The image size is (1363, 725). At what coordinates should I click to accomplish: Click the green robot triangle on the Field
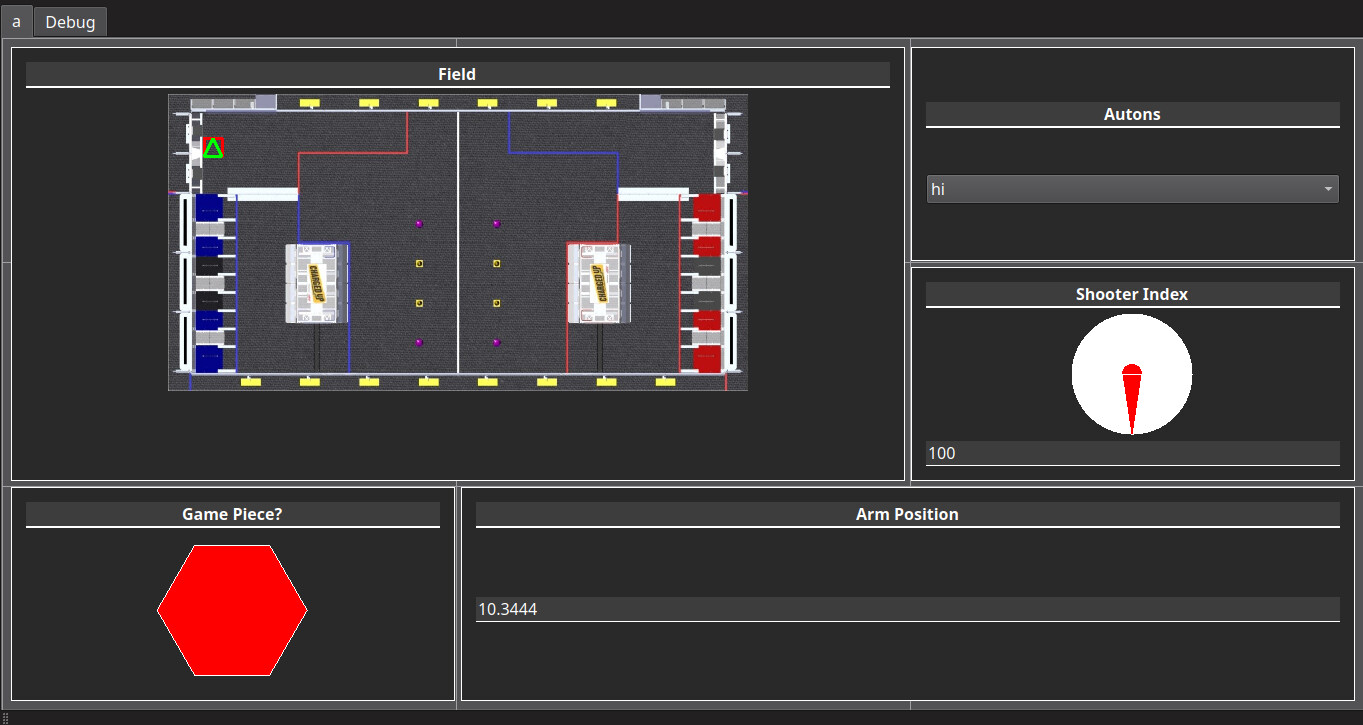pyautogui.click(x=212, y=149)
